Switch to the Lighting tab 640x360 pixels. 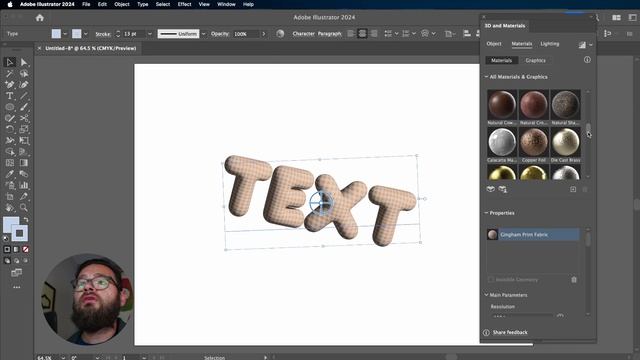click(550, 44)
